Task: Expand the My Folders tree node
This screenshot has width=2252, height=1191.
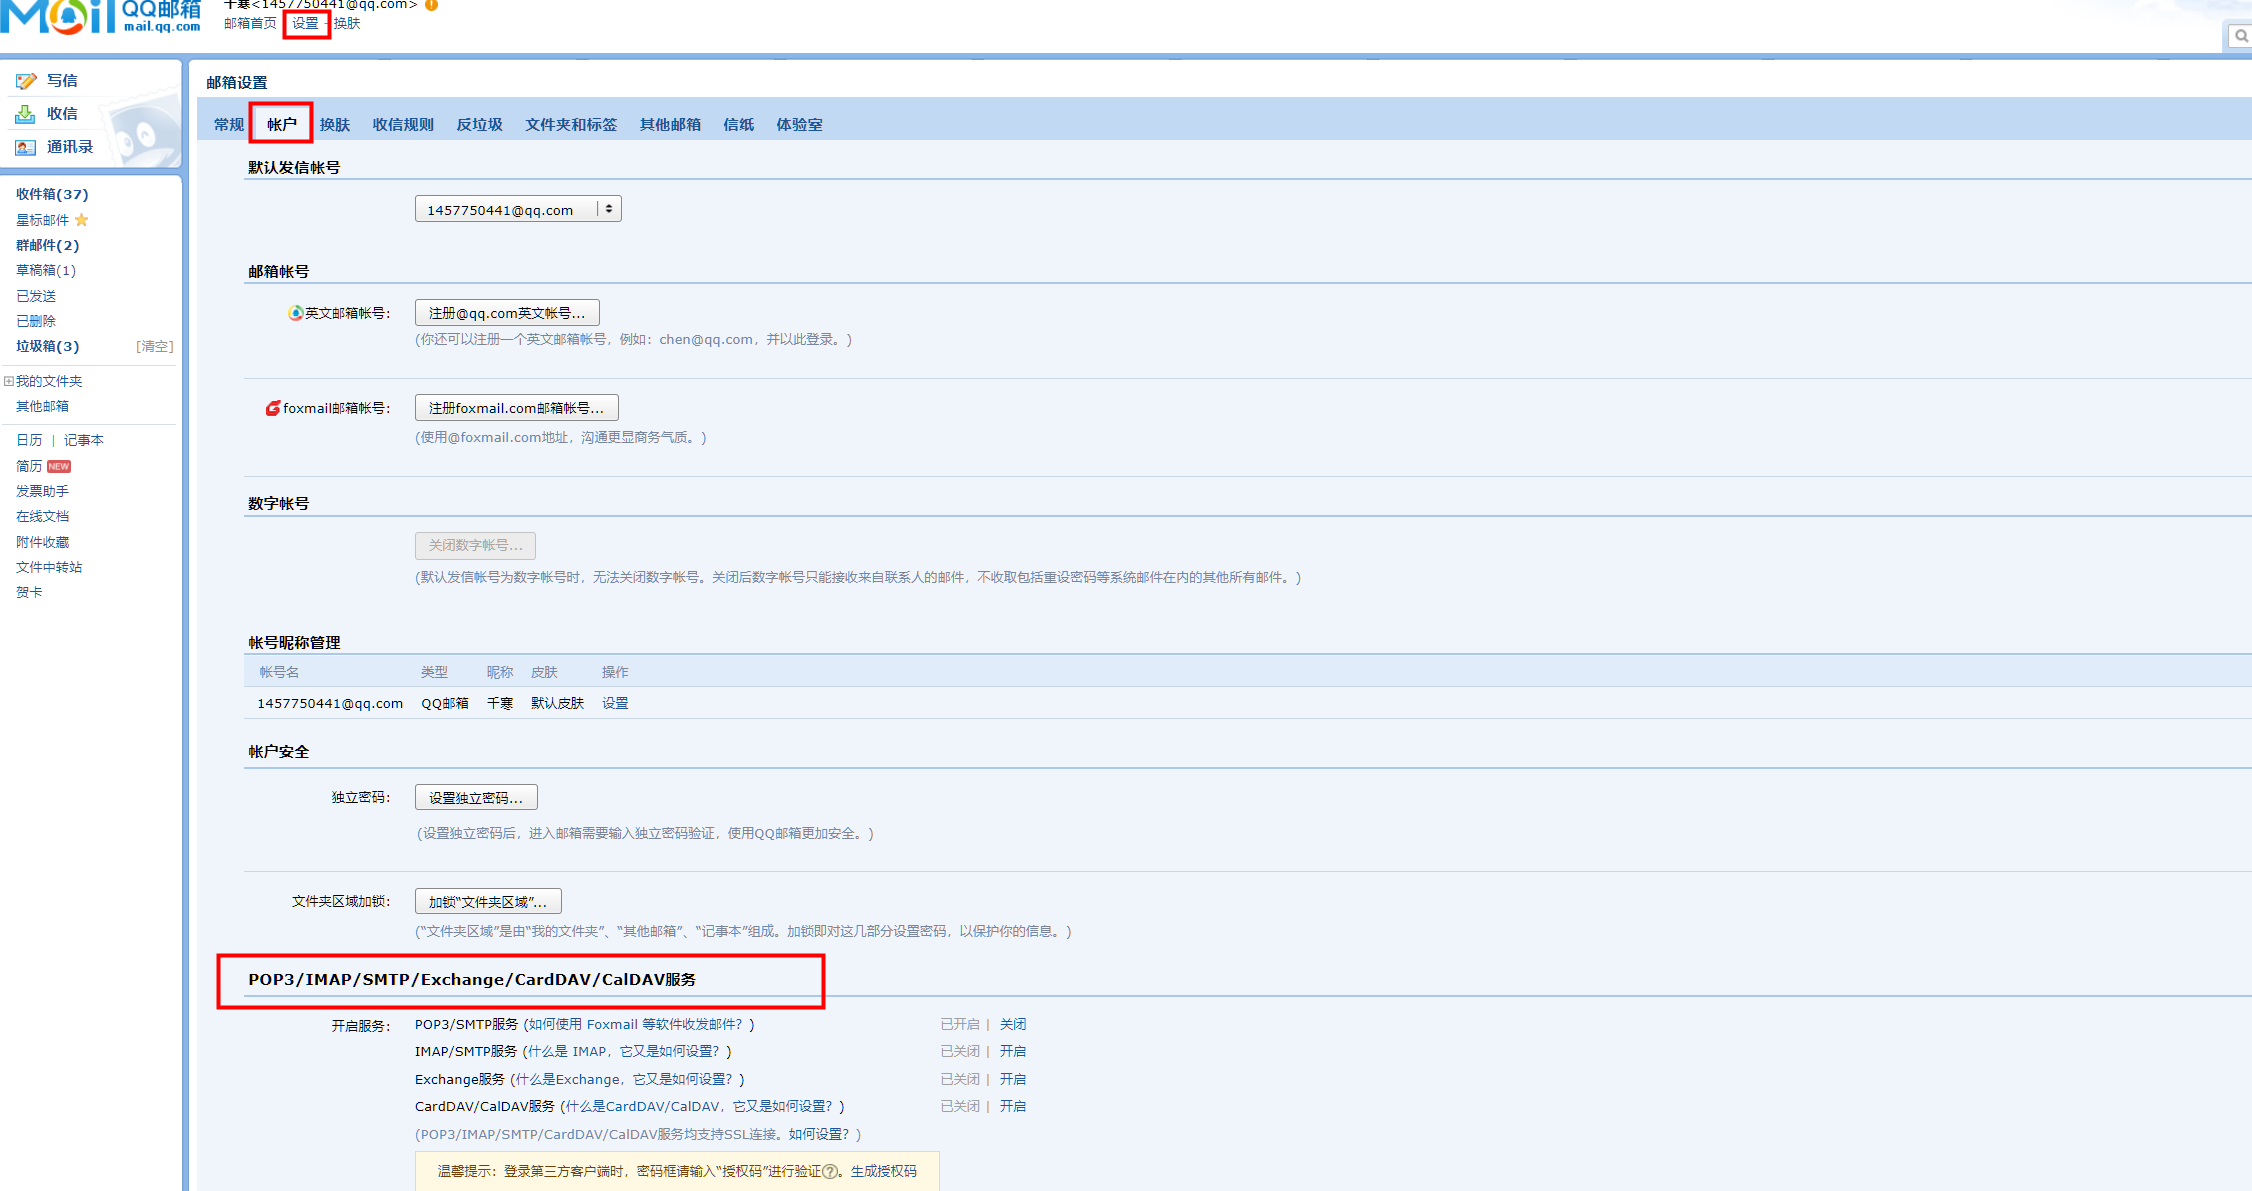Action: click(9, 381)
